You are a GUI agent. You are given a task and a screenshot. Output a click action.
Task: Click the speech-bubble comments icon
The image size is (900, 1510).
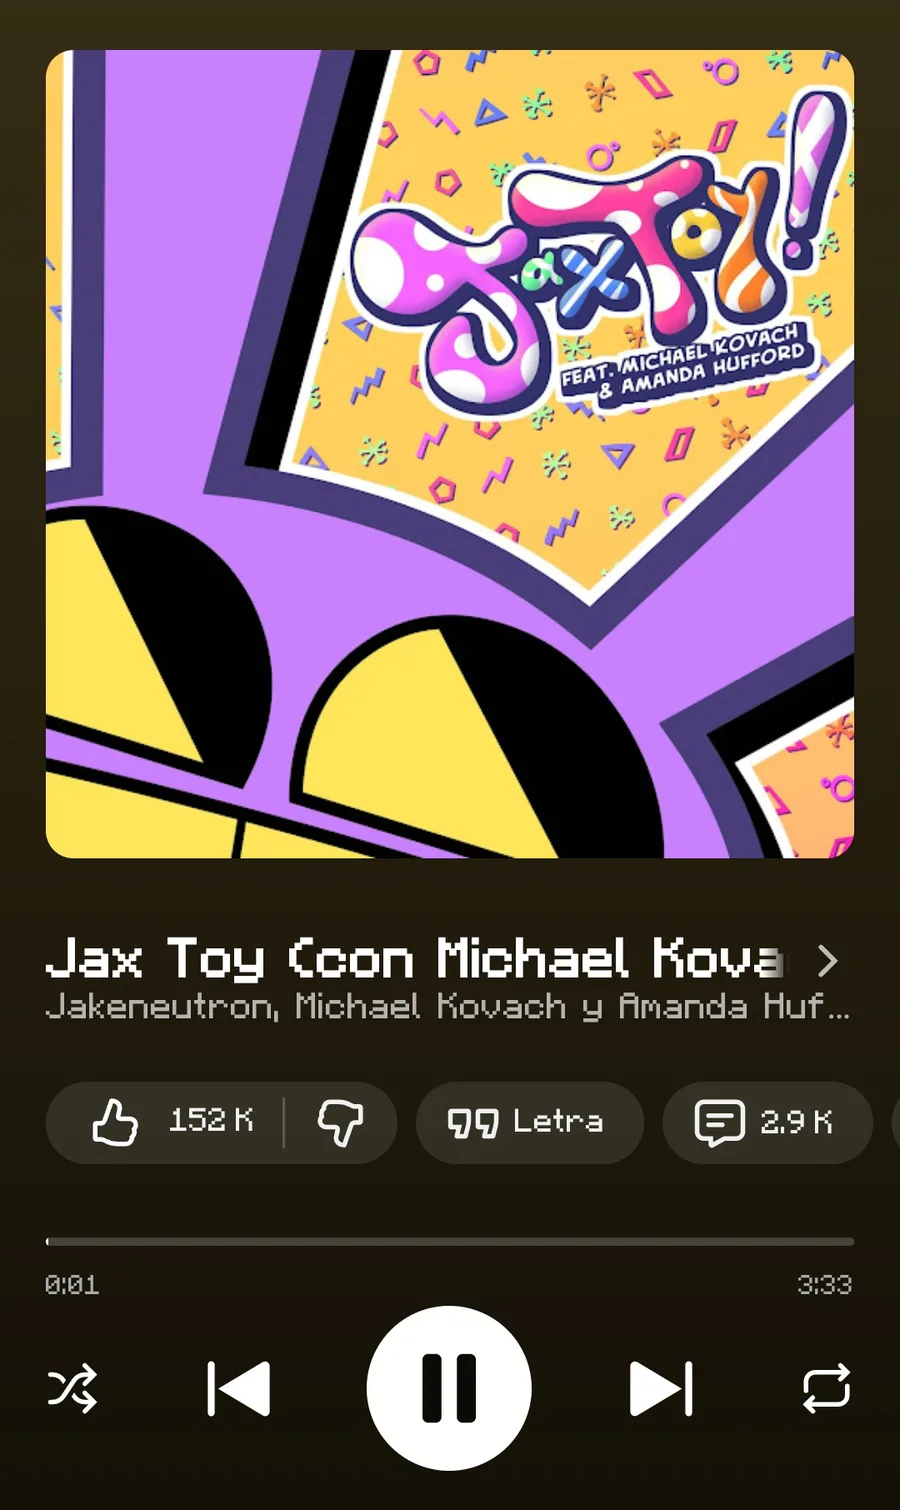point(720,1122)
